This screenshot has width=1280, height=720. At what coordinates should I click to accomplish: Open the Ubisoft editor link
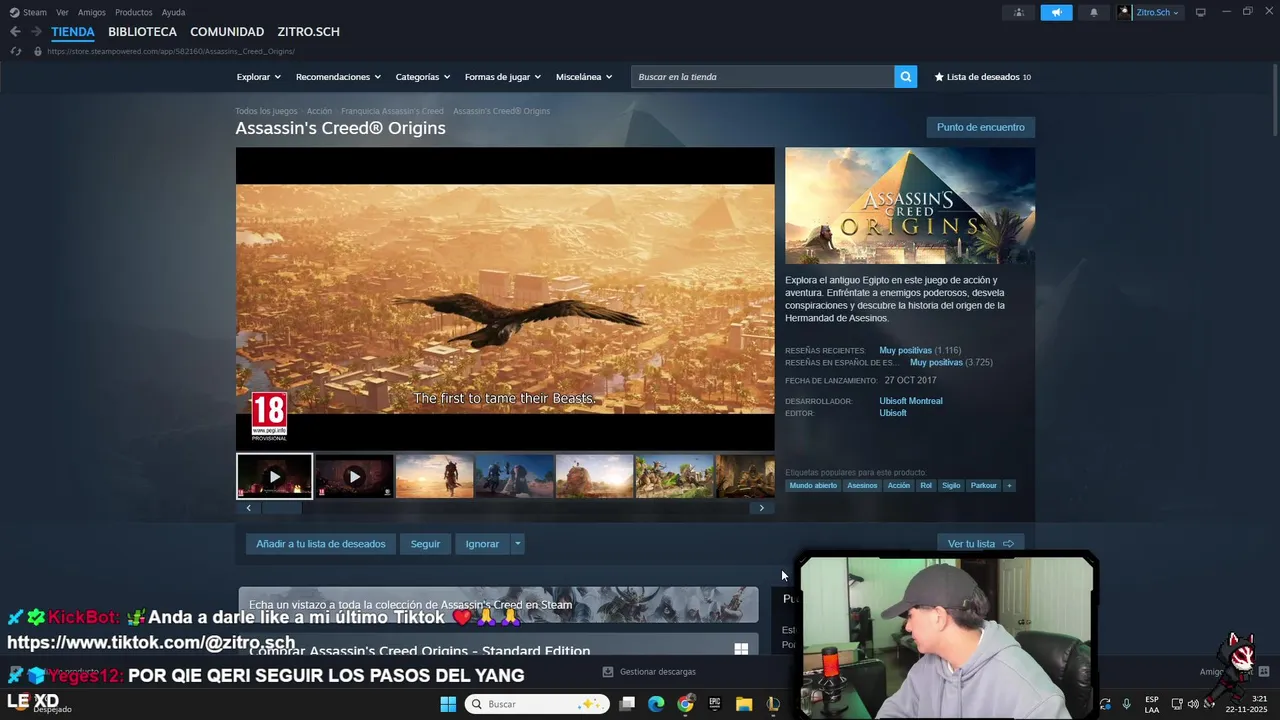point(893,413)
